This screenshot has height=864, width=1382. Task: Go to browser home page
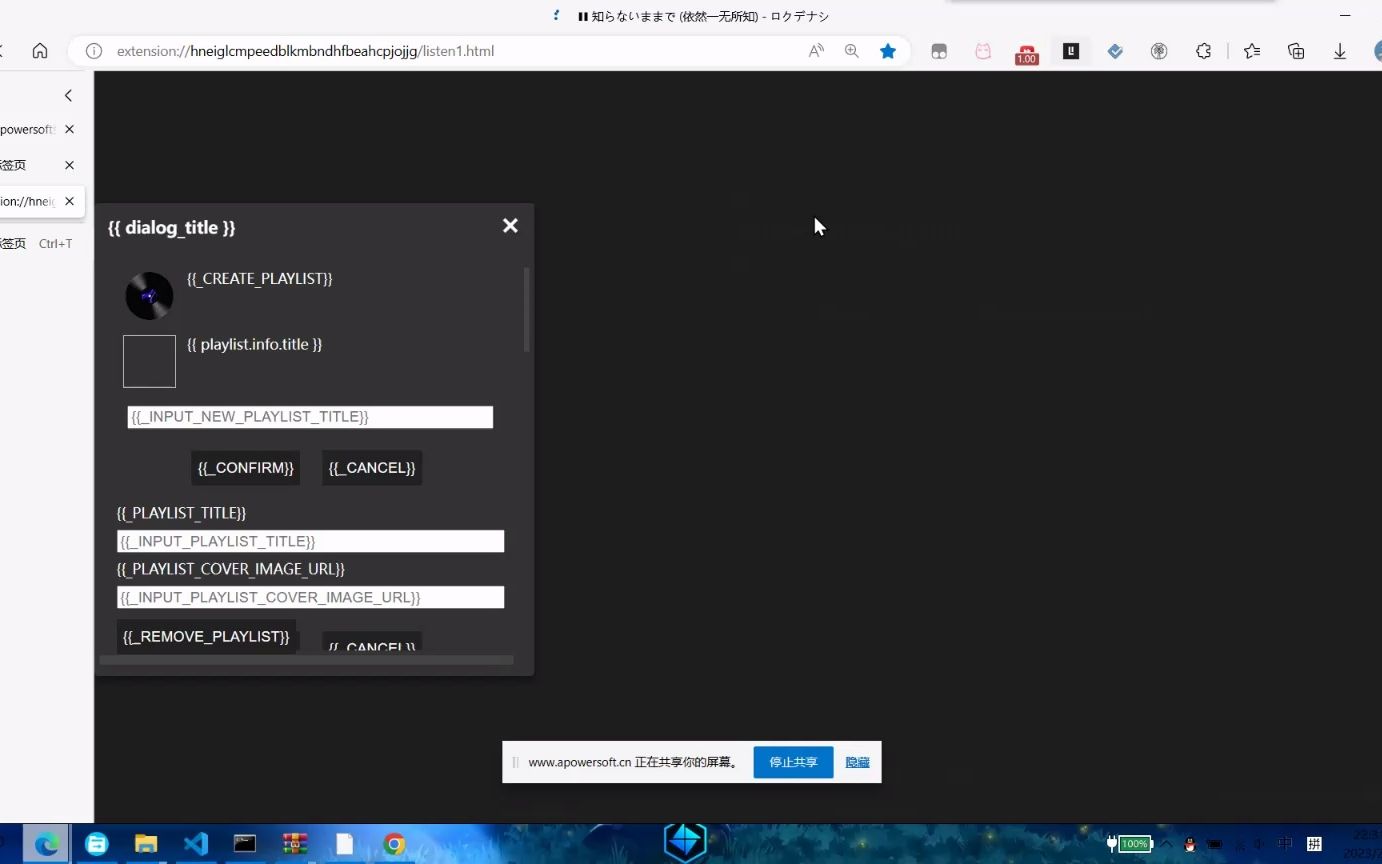pos(40,51)
